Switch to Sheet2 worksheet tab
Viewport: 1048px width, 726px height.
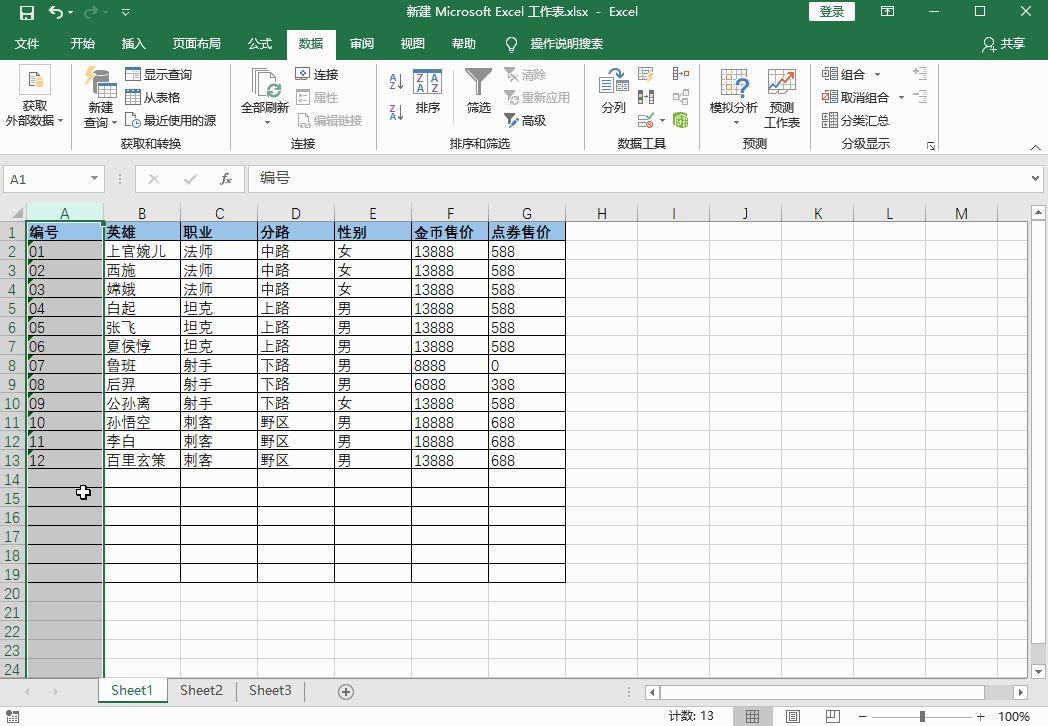201,691
